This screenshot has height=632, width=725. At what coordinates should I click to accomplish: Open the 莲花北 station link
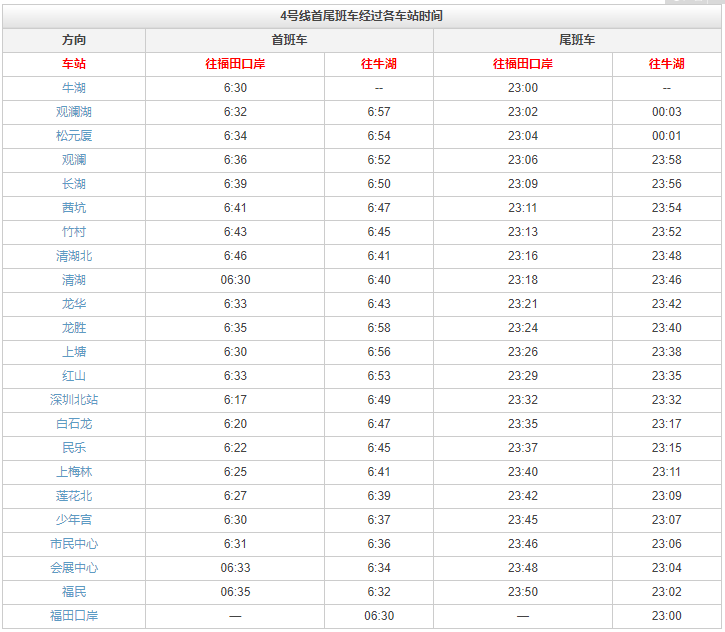point(74,496)
